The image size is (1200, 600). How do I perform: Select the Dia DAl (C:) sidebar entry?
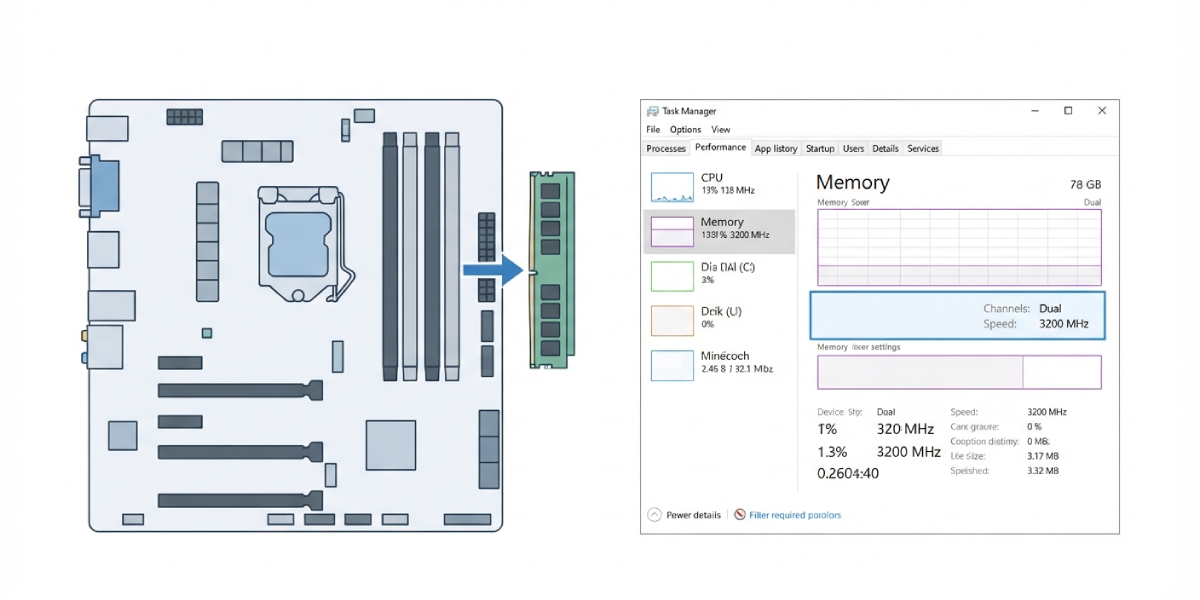[720, 275]
